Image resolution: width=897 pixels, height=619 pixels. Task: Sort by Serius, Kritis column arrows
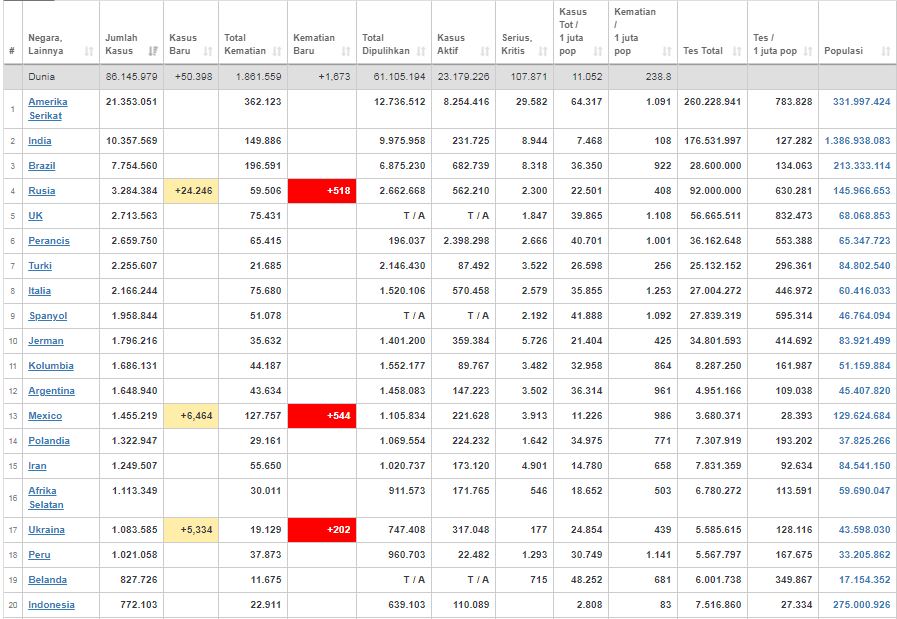coord(542,51)
